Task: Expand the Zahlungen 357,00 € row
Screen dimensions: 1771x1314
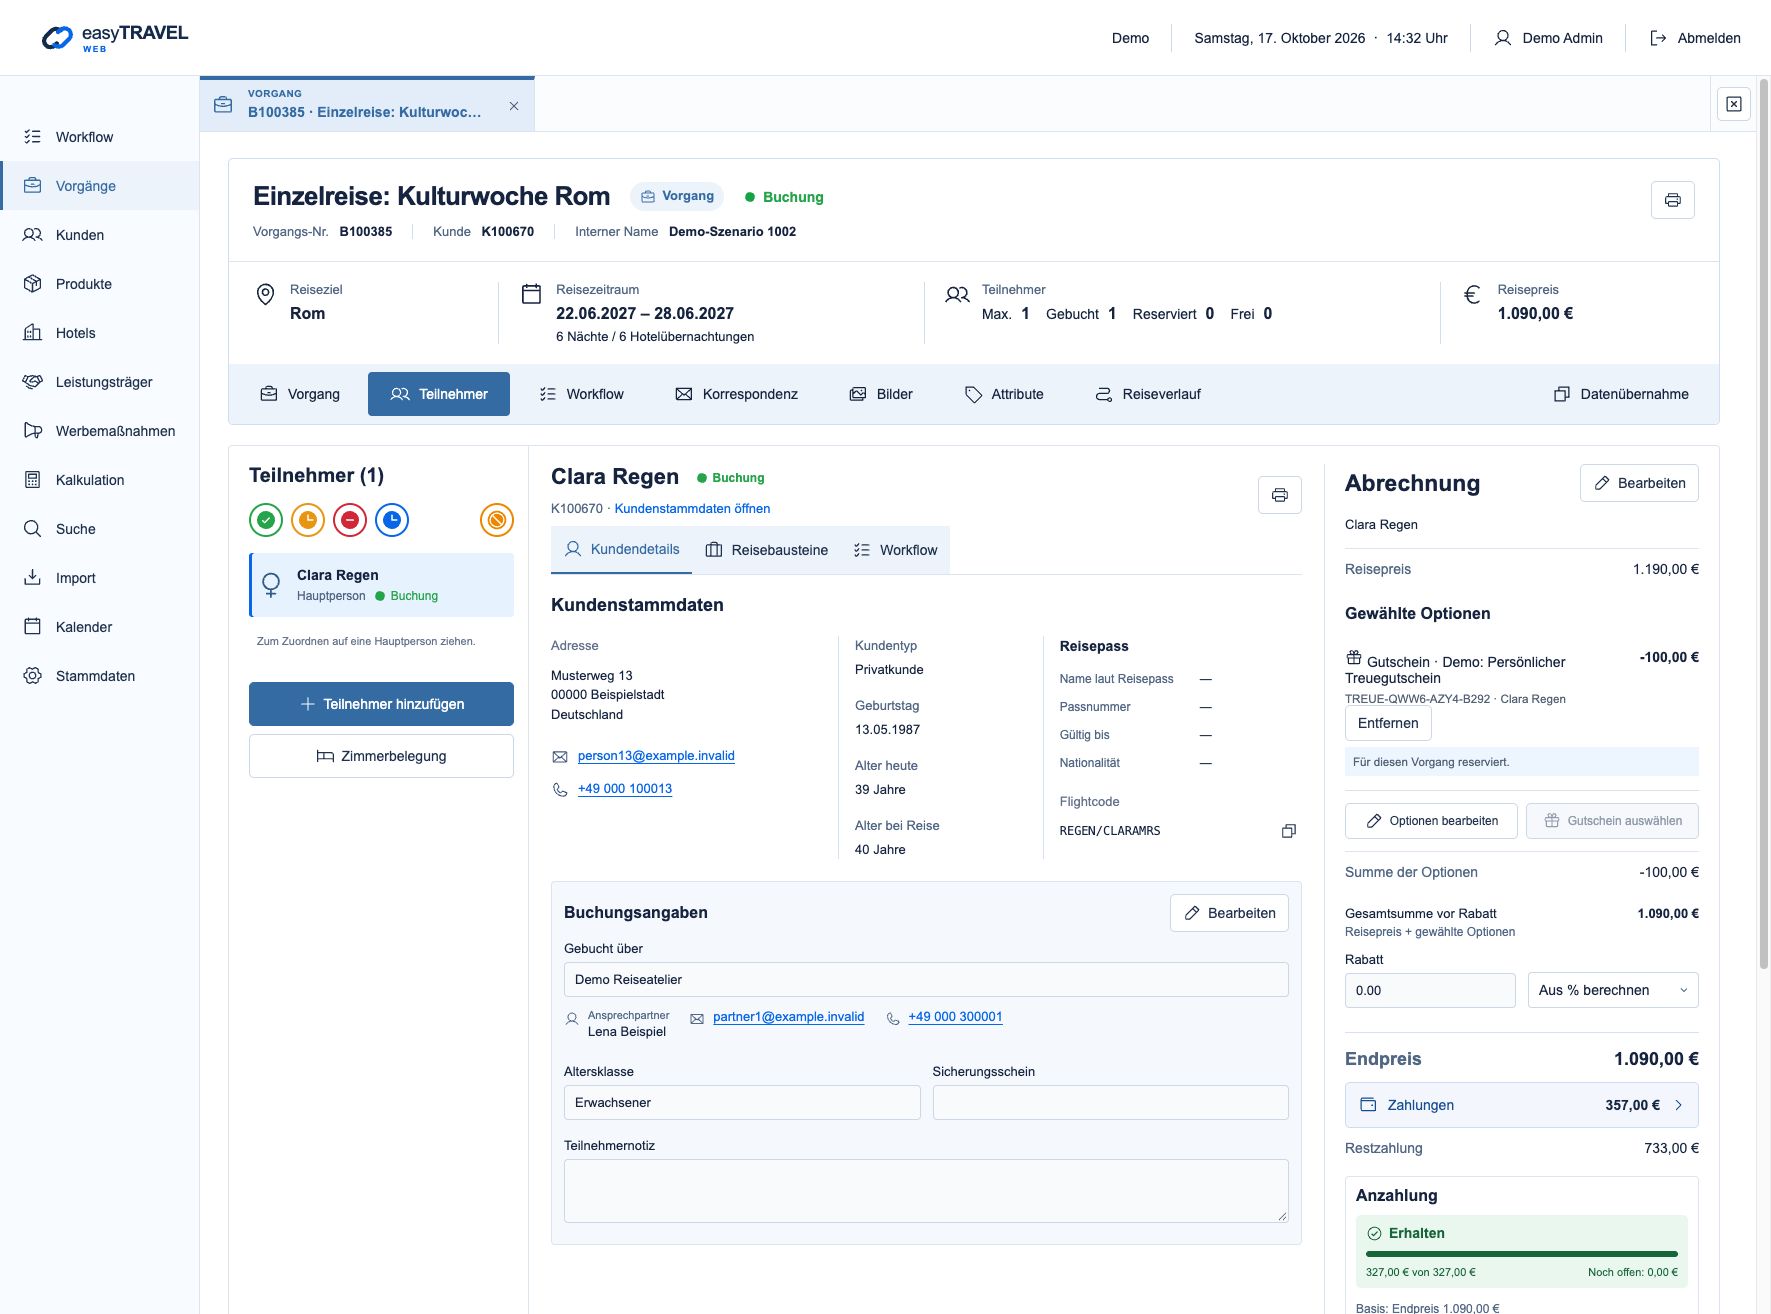Action: coord(1522,1105)
